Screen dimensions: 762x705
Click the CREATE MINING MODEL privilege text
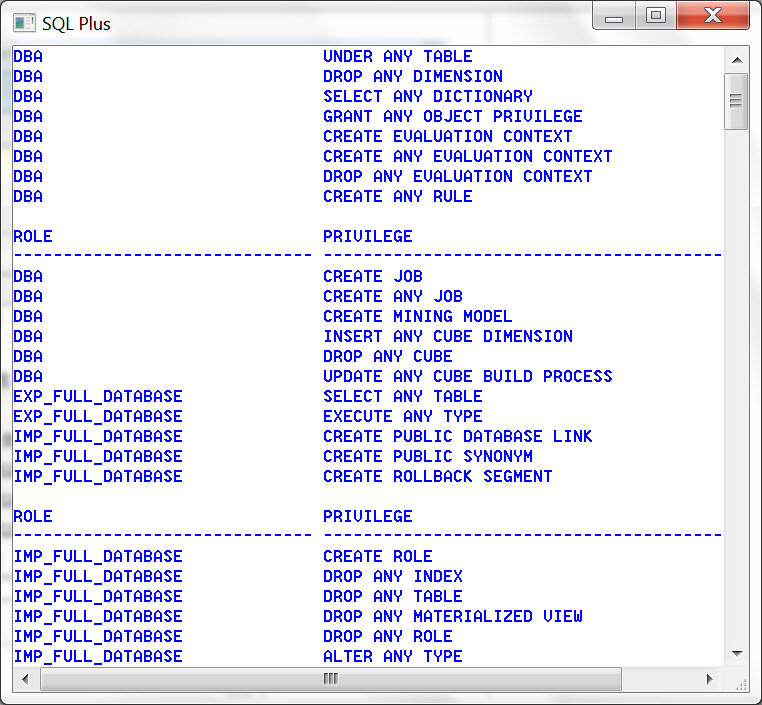tap(417, 316)
